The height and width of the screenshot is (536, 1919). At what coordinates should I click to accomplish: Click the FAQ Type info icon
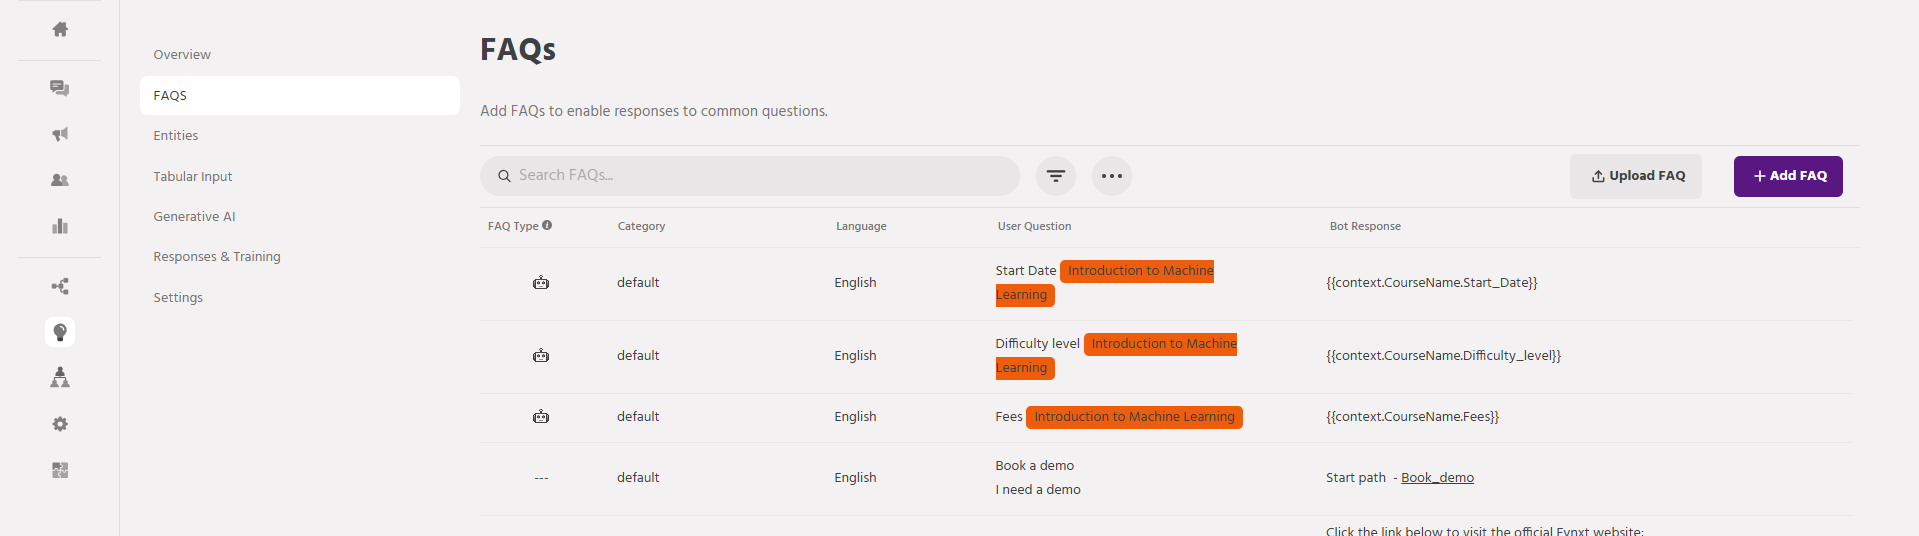tap(547, 225)
